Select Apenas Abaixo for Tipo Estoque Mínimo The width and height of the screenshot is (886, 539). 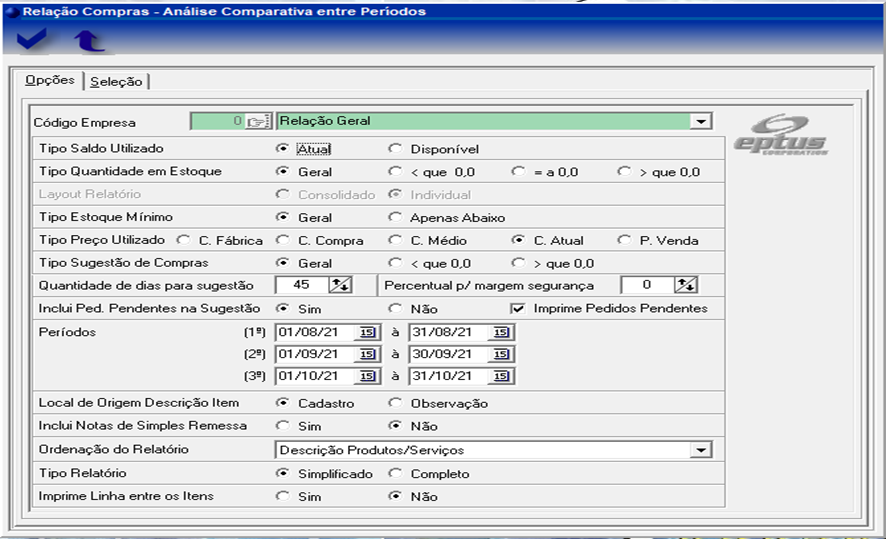[x=395, y=217]
